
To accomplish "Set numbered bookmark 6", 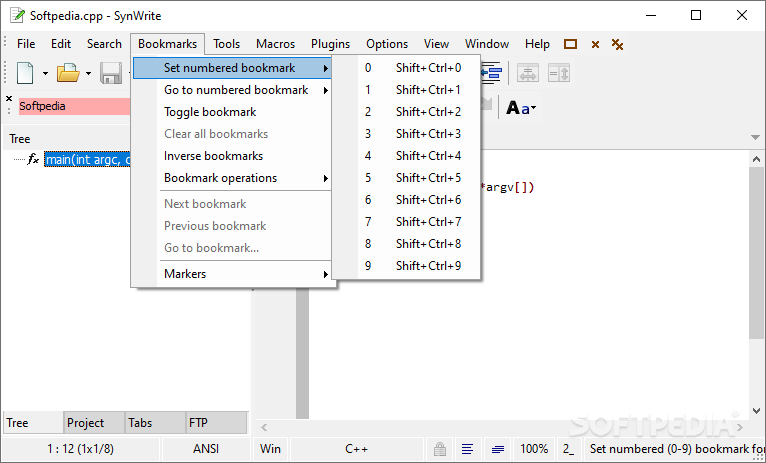I will [x=406, y=200].
